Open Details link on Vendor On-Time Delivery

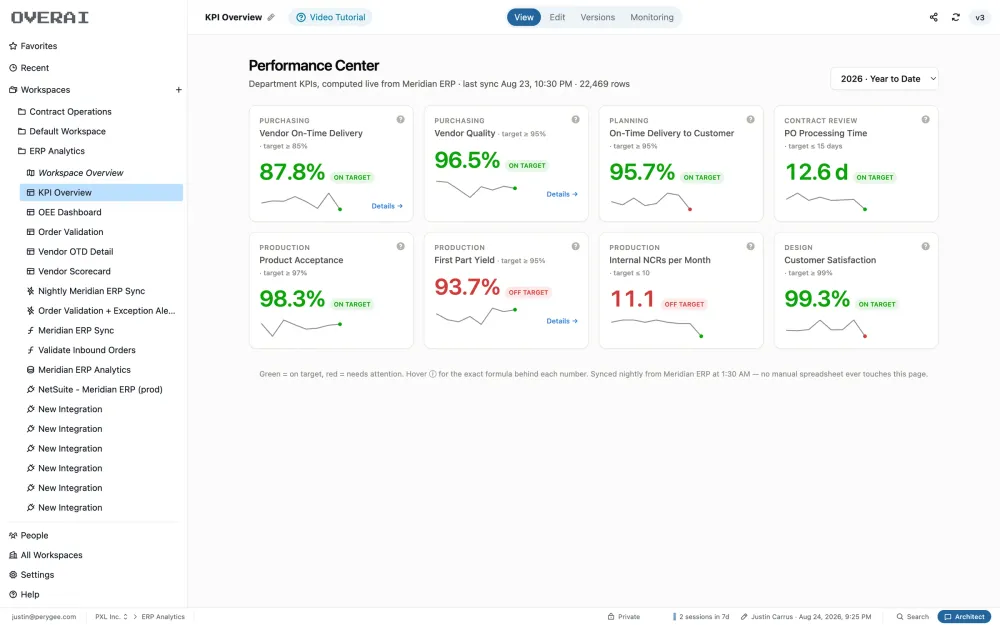point(387,206)
